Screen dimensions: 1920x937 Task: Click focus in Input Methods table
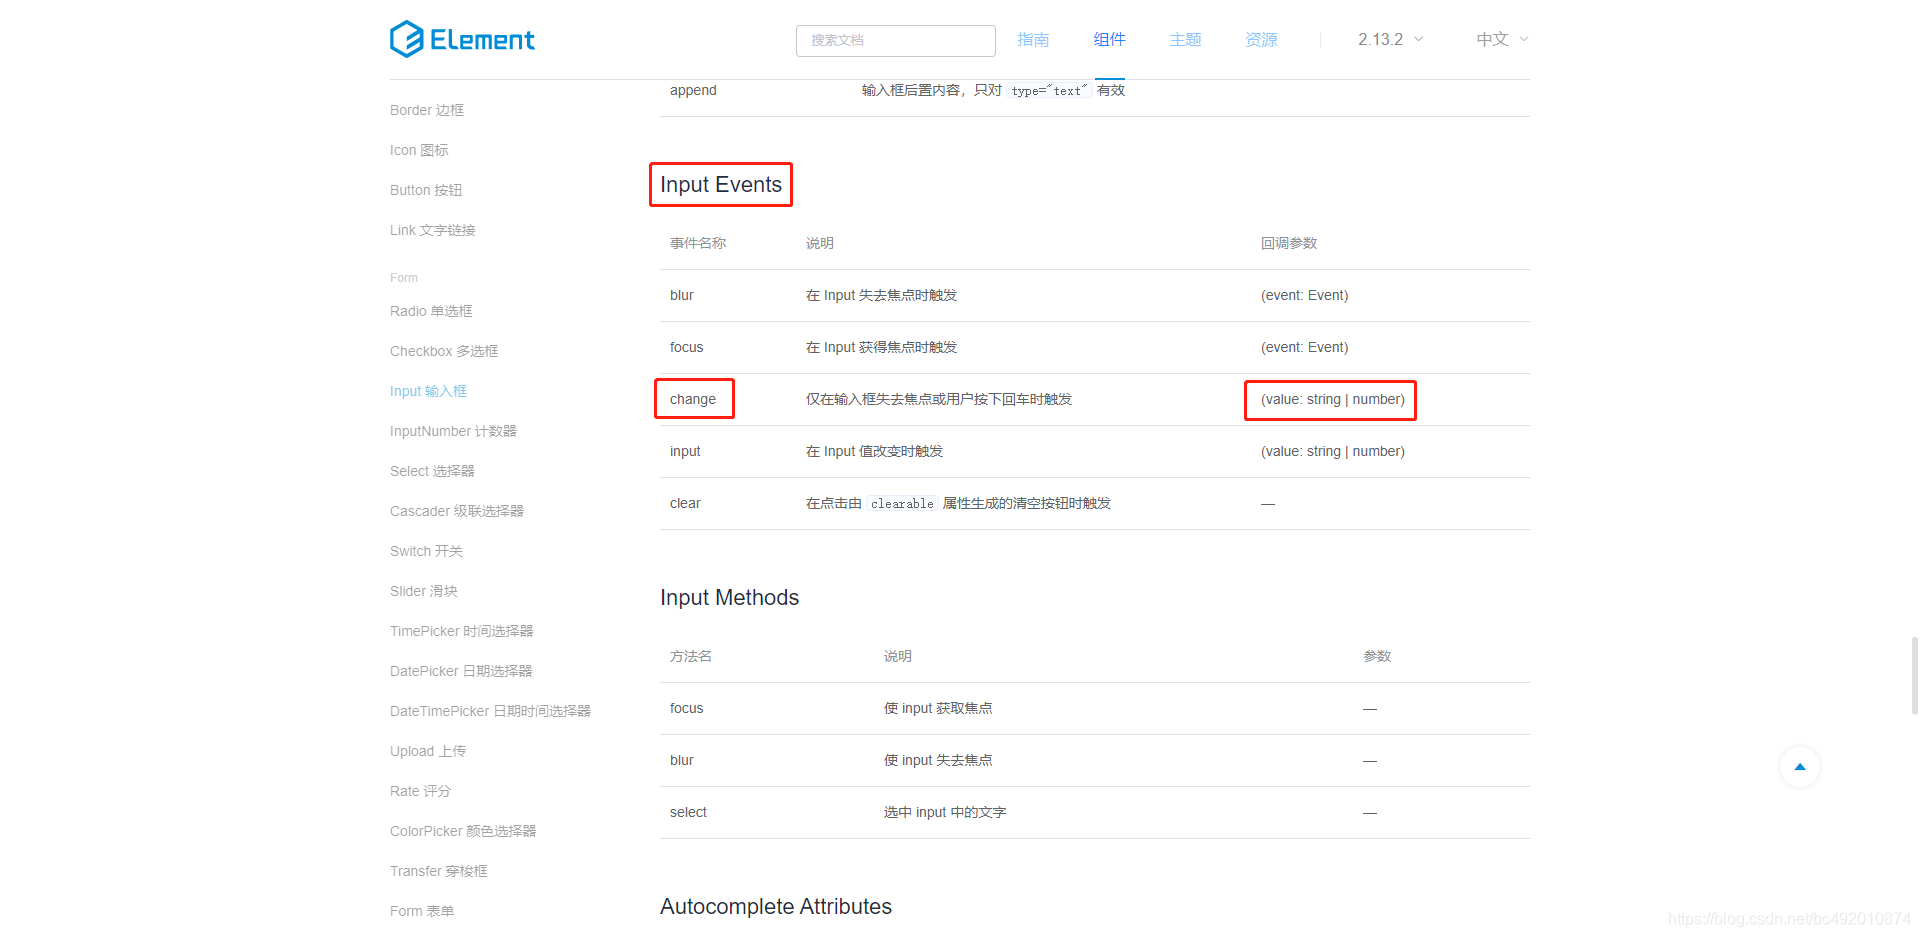pos(686,708)
